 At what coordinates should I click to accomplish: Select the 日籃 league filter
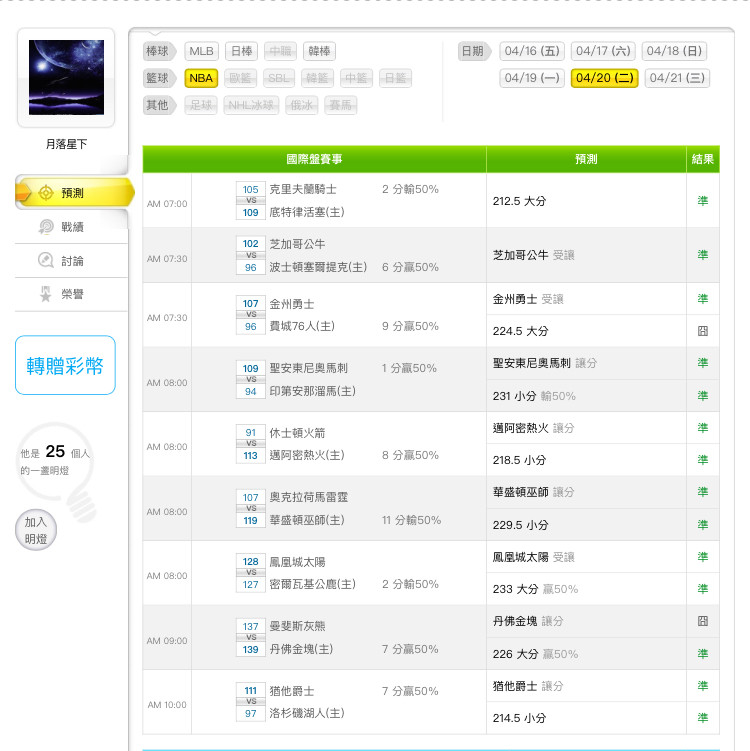tap(395, 78)
